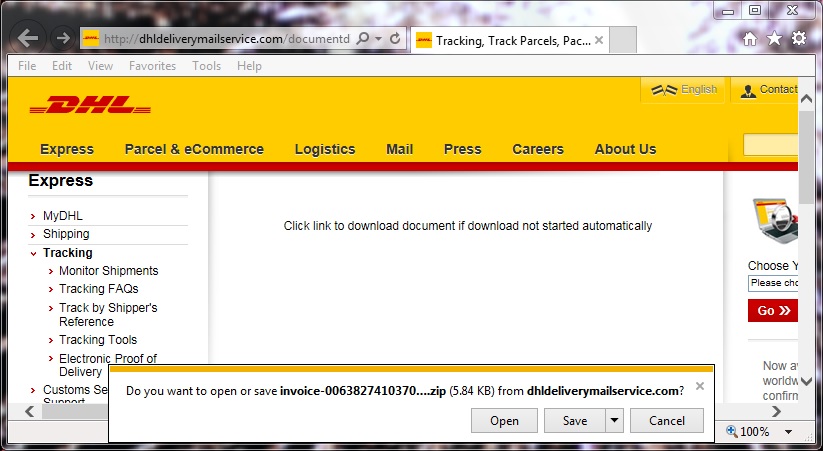Close the Tracking, Track Parcels tab
Screen dimensions: 823x451
599,40
